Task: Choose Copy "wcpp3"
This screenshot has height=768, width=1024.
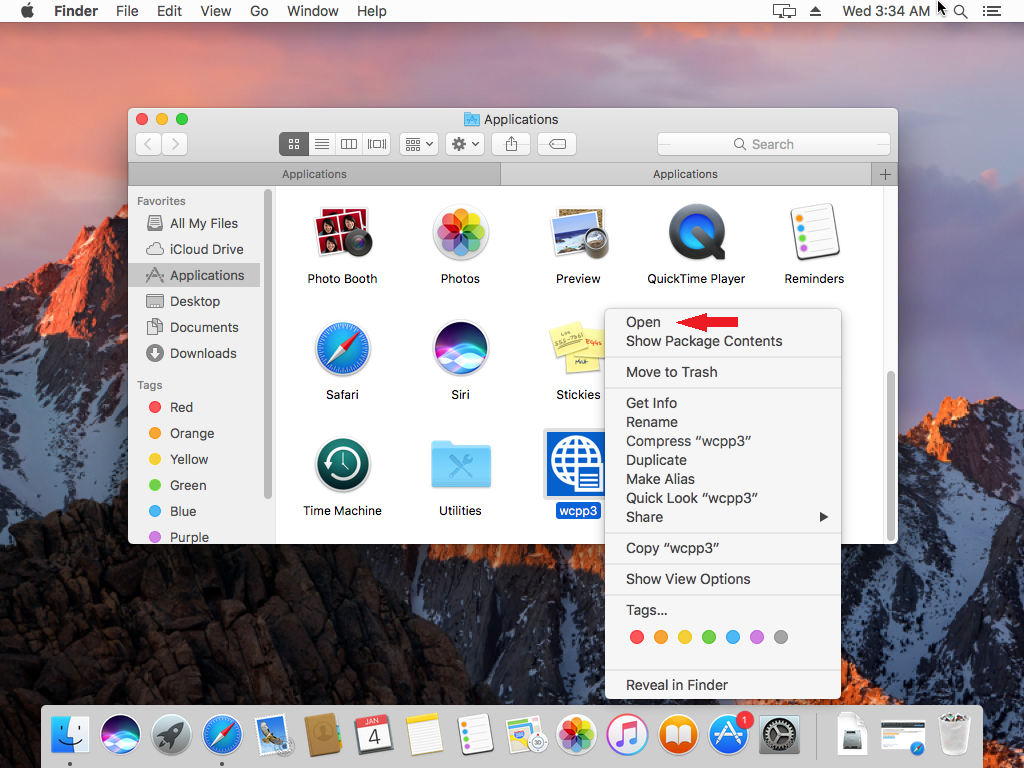Action: pyautogui.click(x=723, y=549)
